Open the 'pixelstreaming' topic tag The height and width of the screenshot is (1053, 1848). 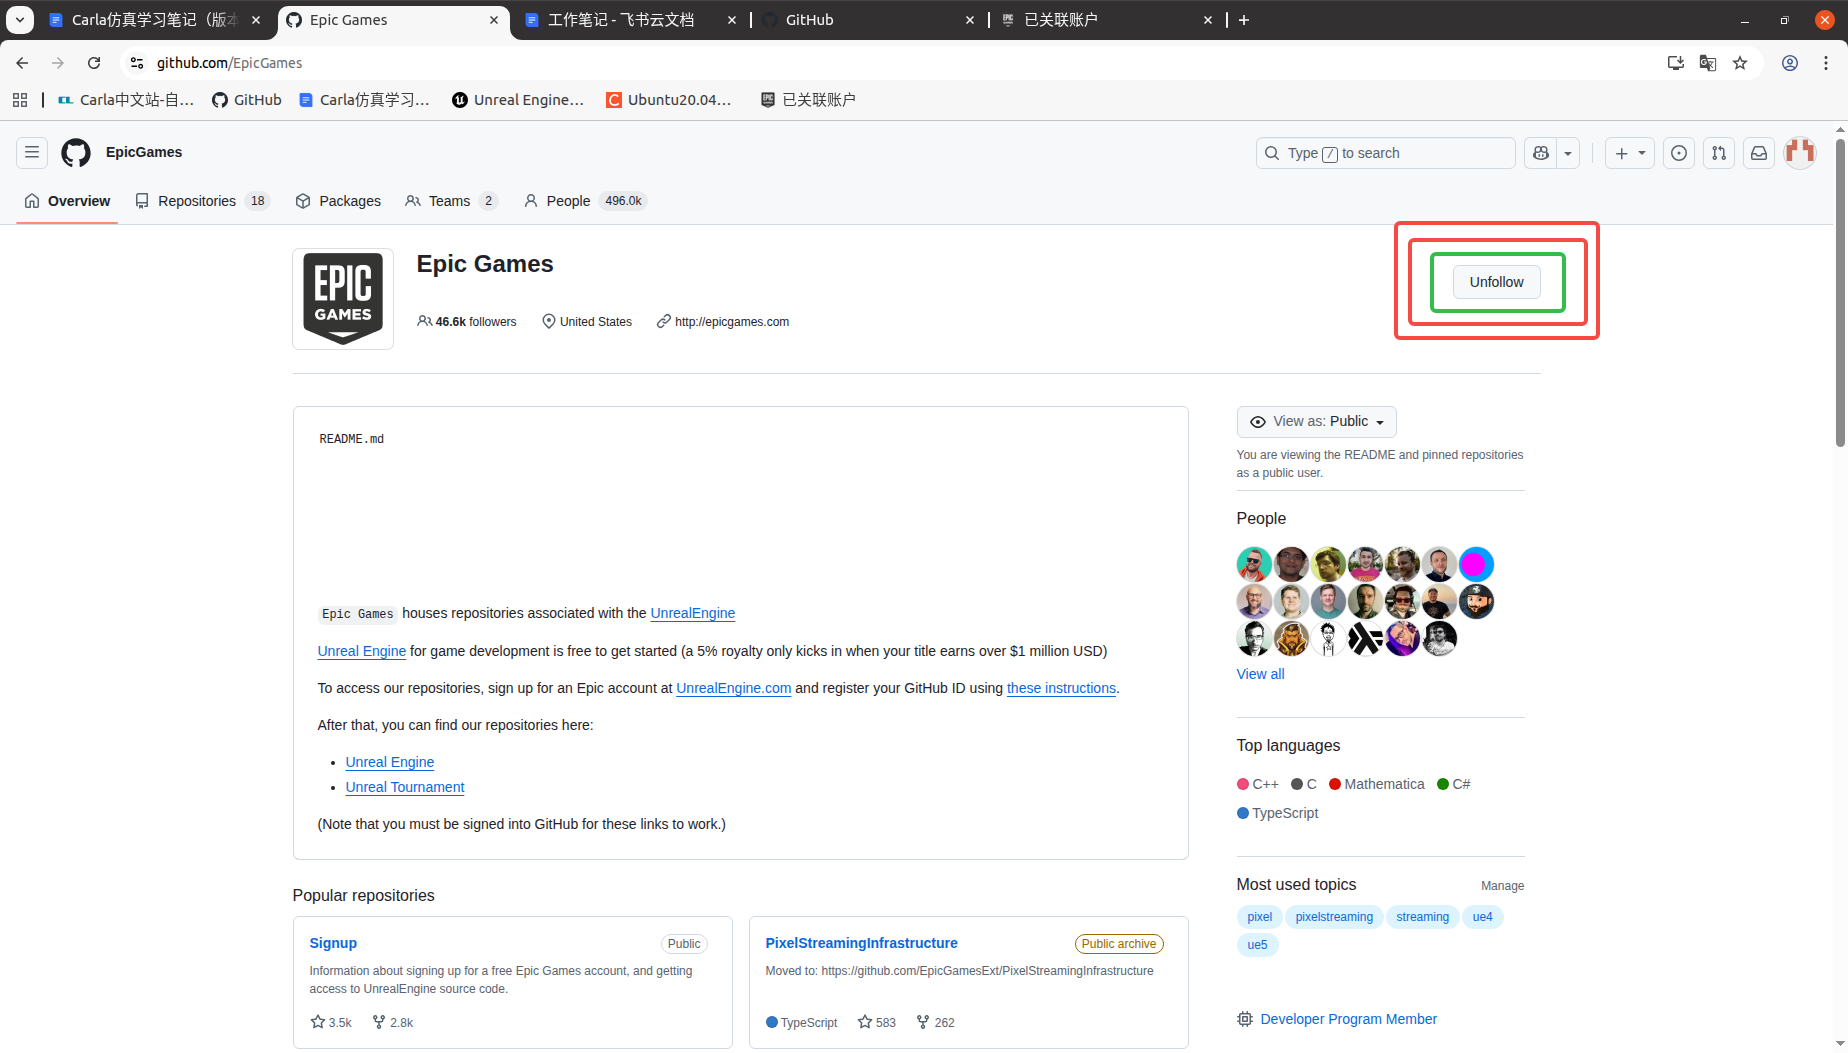tap(1335, 917)
